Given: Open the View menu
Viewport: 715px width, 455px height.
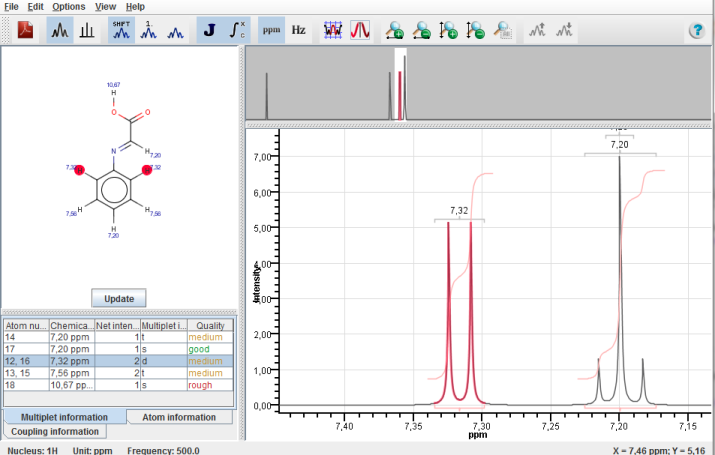Looking at the screenshot, I should click(x=105, y=7).
